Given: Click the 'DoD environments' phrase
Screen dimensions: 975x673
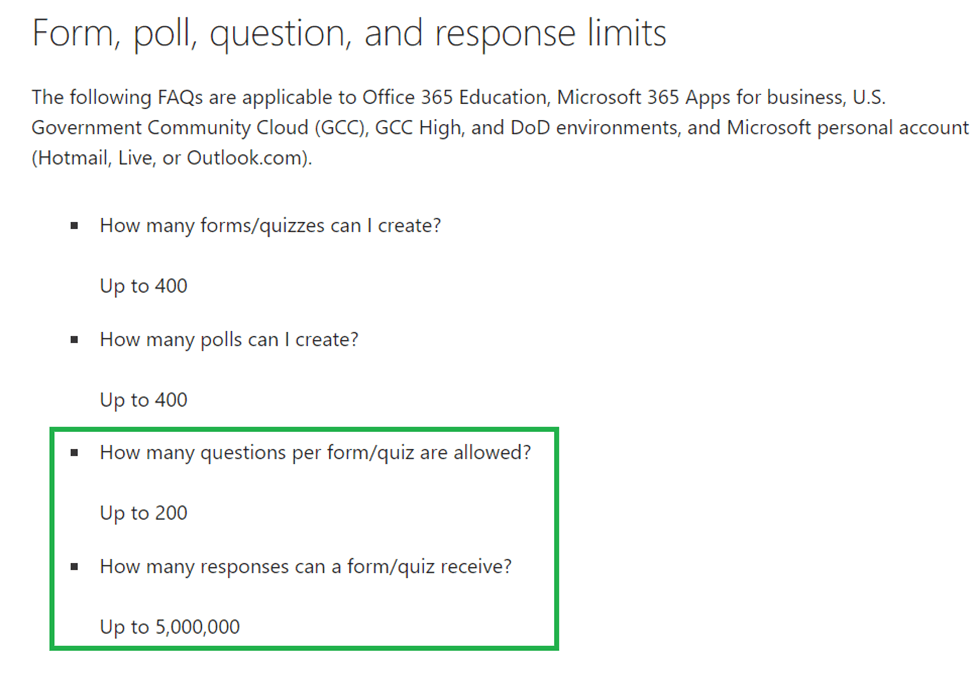Looking at the screenshot, I should [594, 128].
